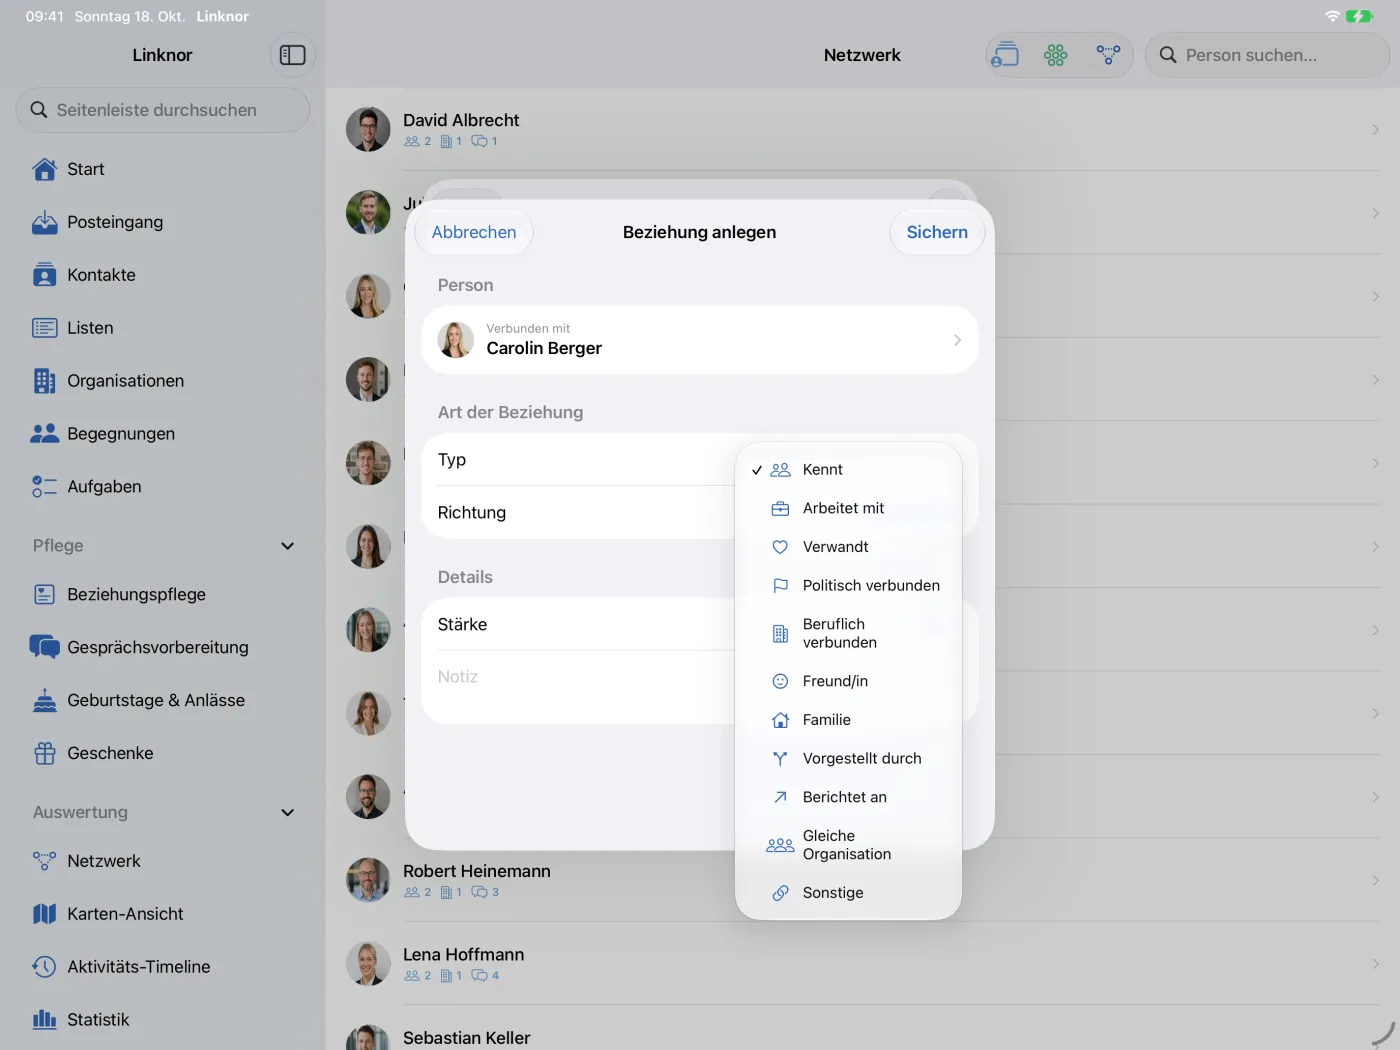Viewport: 1400px width, 1050px height.
Task: Click Sichern to save the relationship
Action: (x=937, y=232)
